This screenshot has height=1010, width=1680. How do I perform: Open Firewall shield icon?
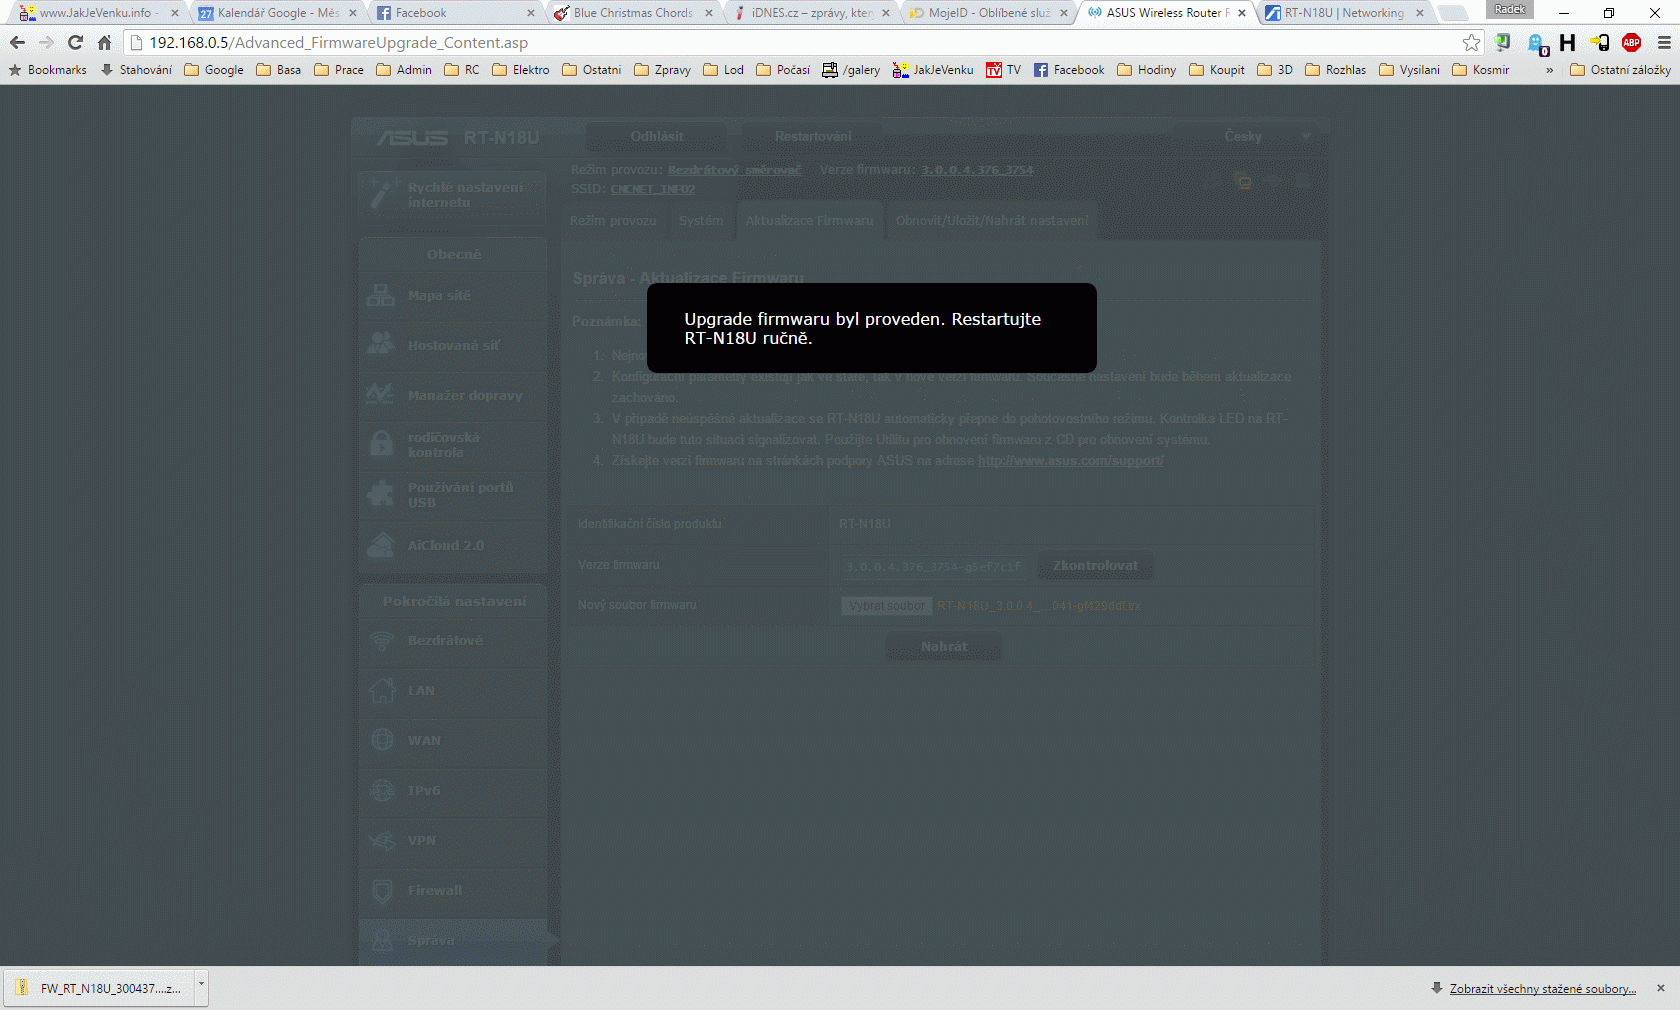(x=381, y=890)
